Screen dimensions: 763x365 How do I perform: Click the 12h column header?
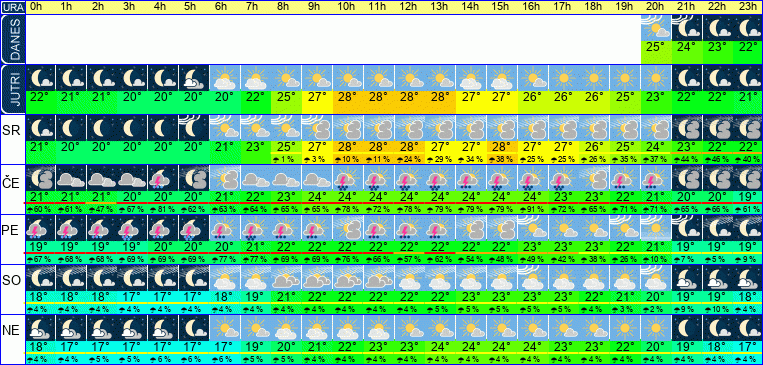(410, 7)
